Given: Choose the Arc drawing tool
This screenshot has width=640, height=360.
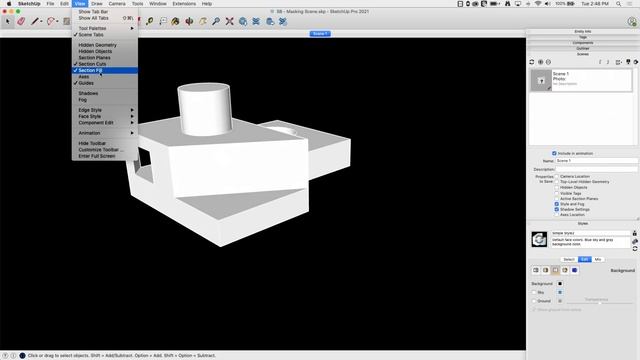Looking at the screenshot, I should point(51,21).
